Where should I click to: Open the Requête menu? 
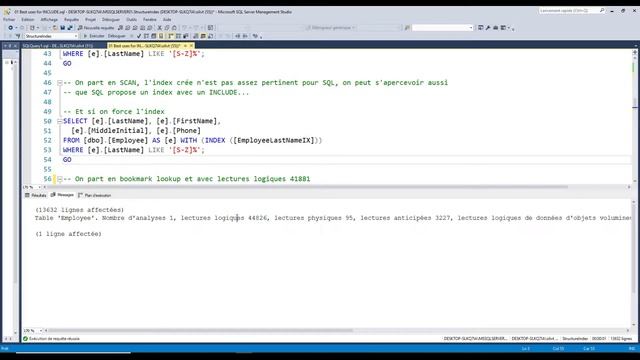pos(71,19)
